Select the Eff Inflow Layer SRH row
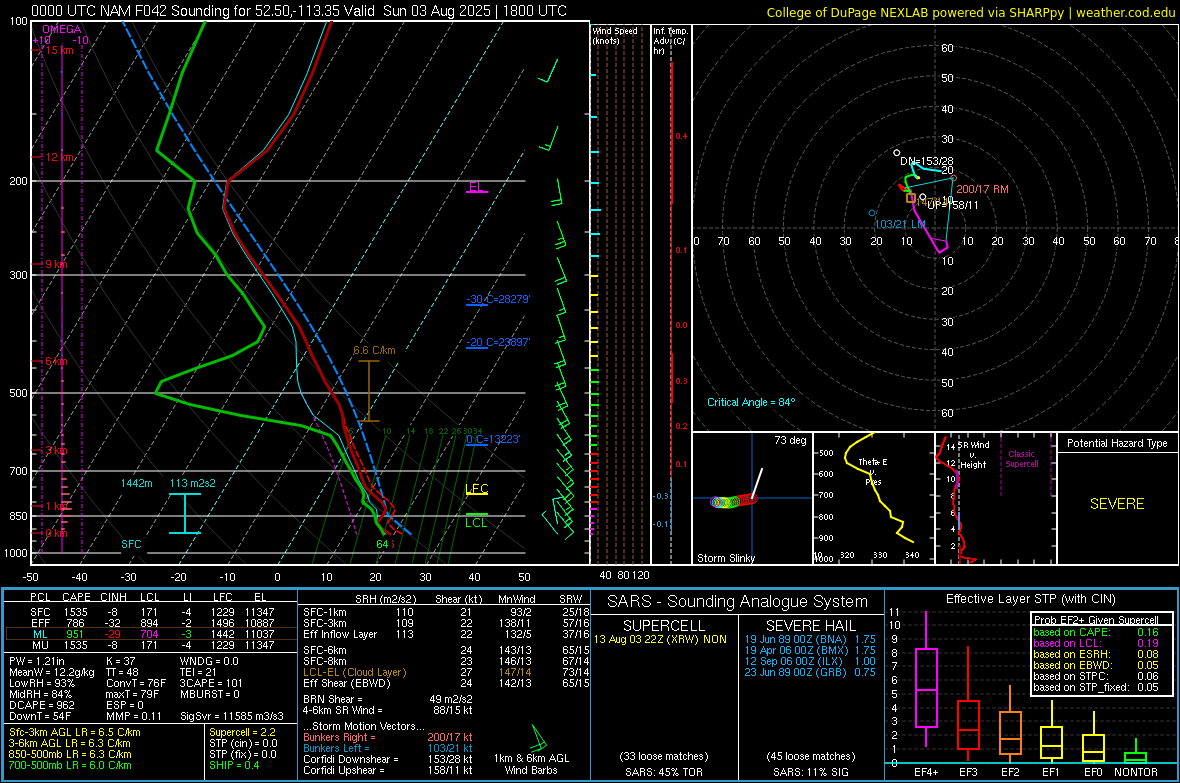Viewport: 1180px width, 783px height. point(446,634)
